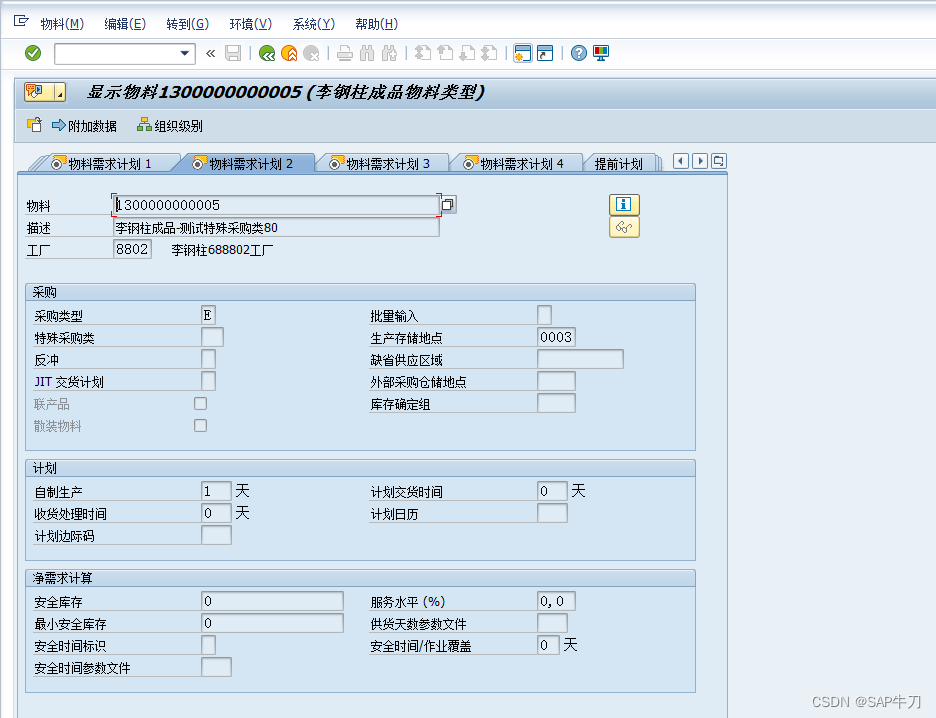Open the command field dropdown arrow
This screenshot has width=936, height=718.
(185, 53)
